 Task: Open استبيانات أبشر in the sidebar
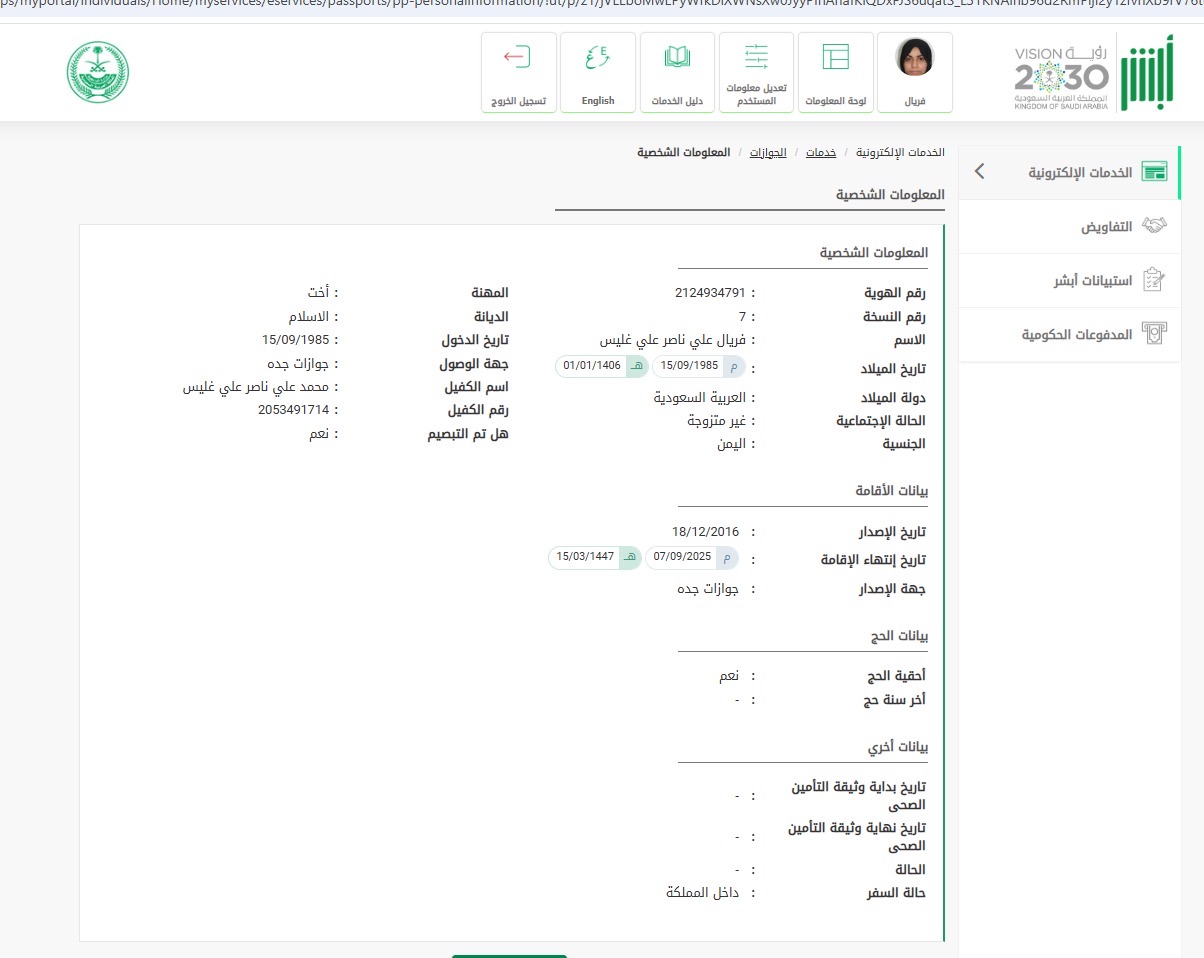1092,280
